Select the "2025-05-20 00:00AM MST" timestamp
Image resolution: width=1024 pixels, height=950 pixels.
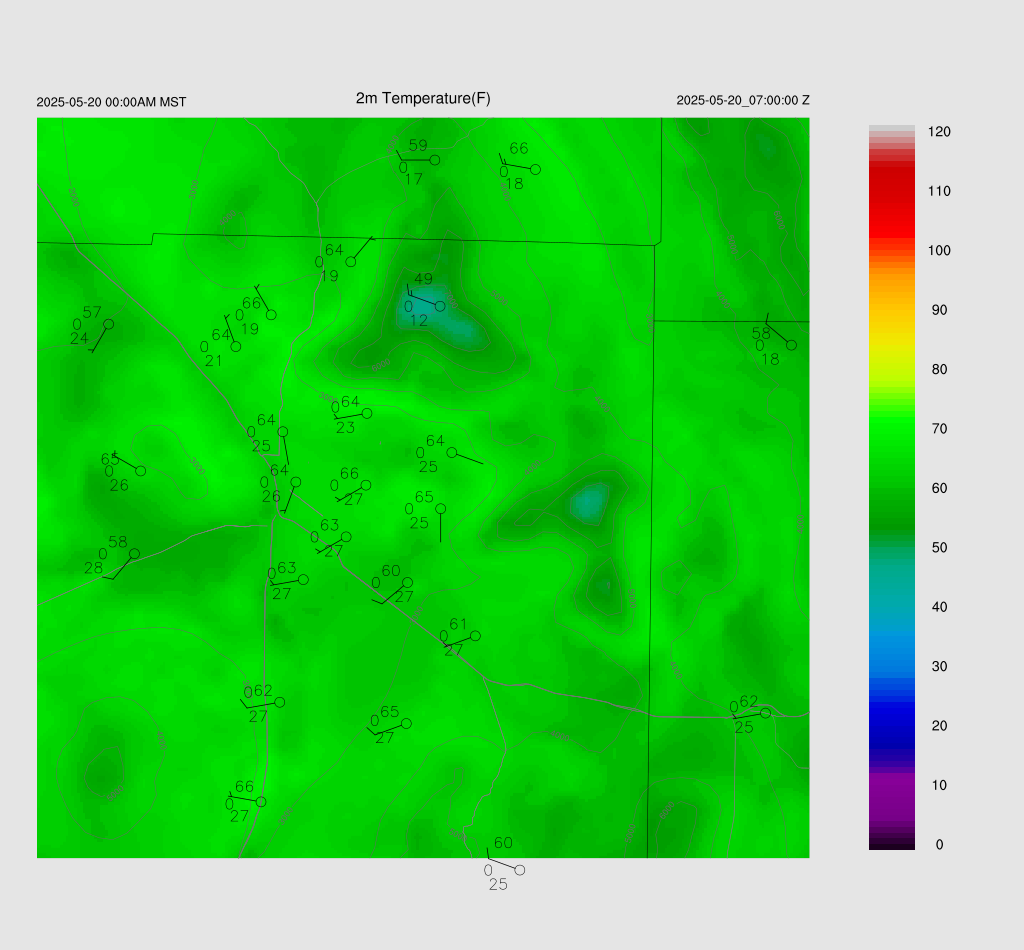point(111,103)
